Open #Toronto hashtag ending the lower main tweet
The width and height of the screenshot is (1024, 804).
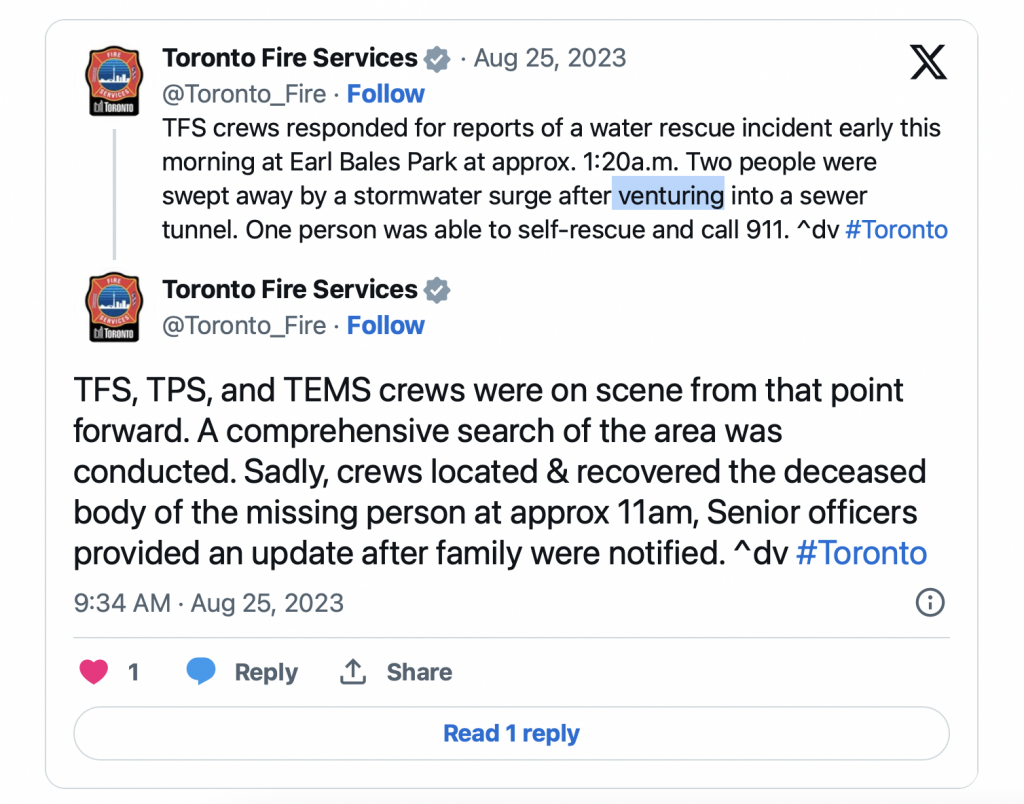[861, 553]
